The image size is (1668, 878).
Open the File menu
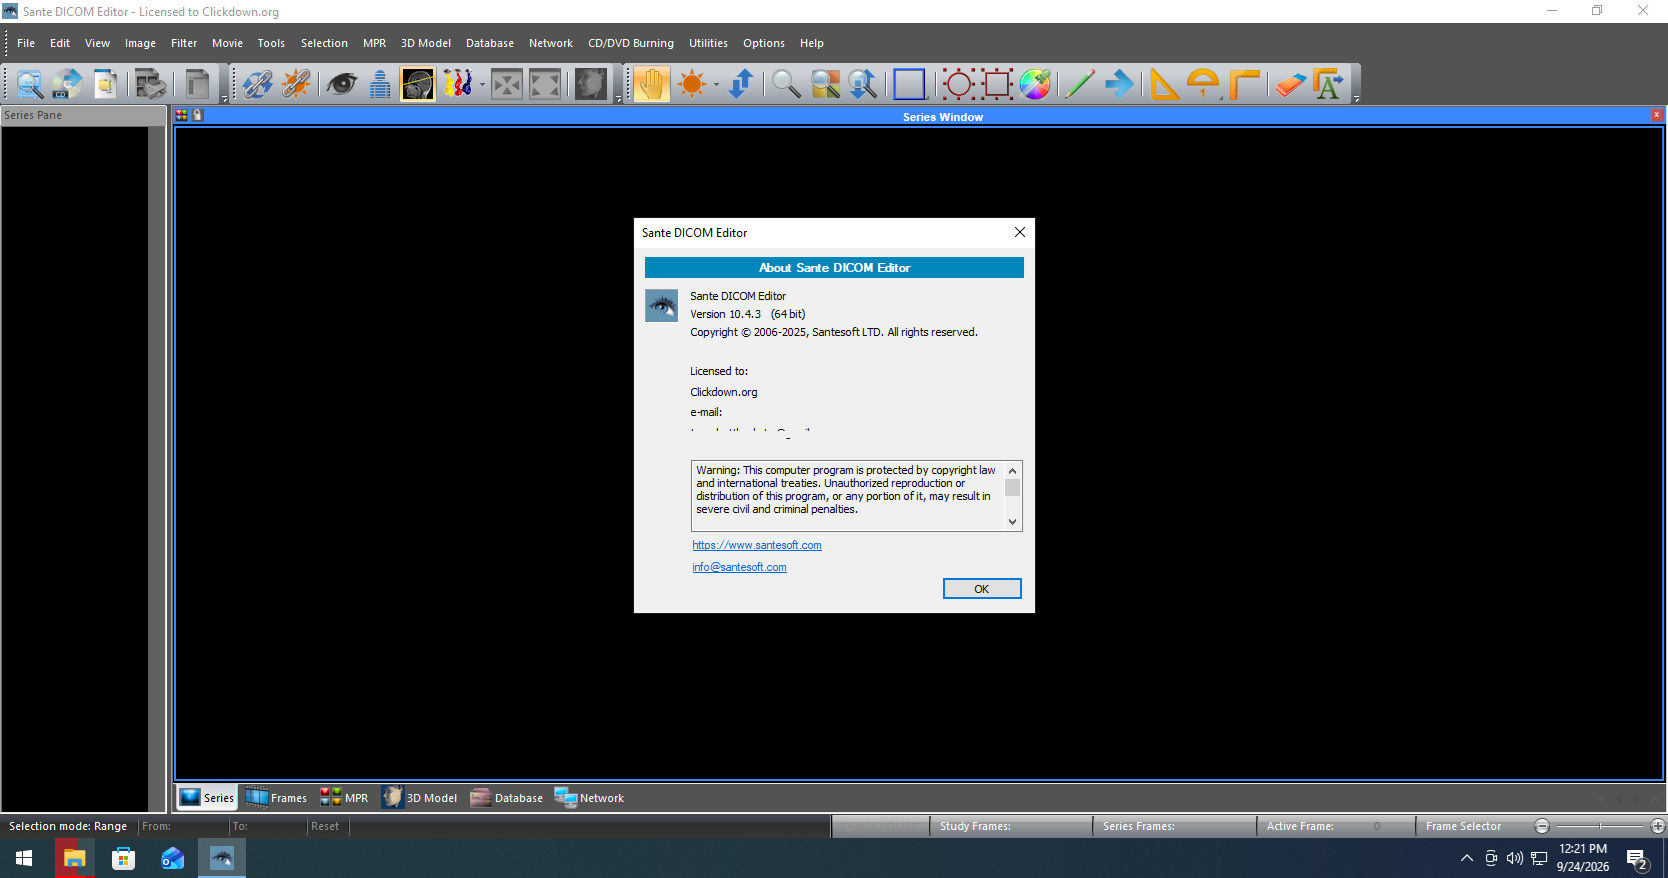26,43
